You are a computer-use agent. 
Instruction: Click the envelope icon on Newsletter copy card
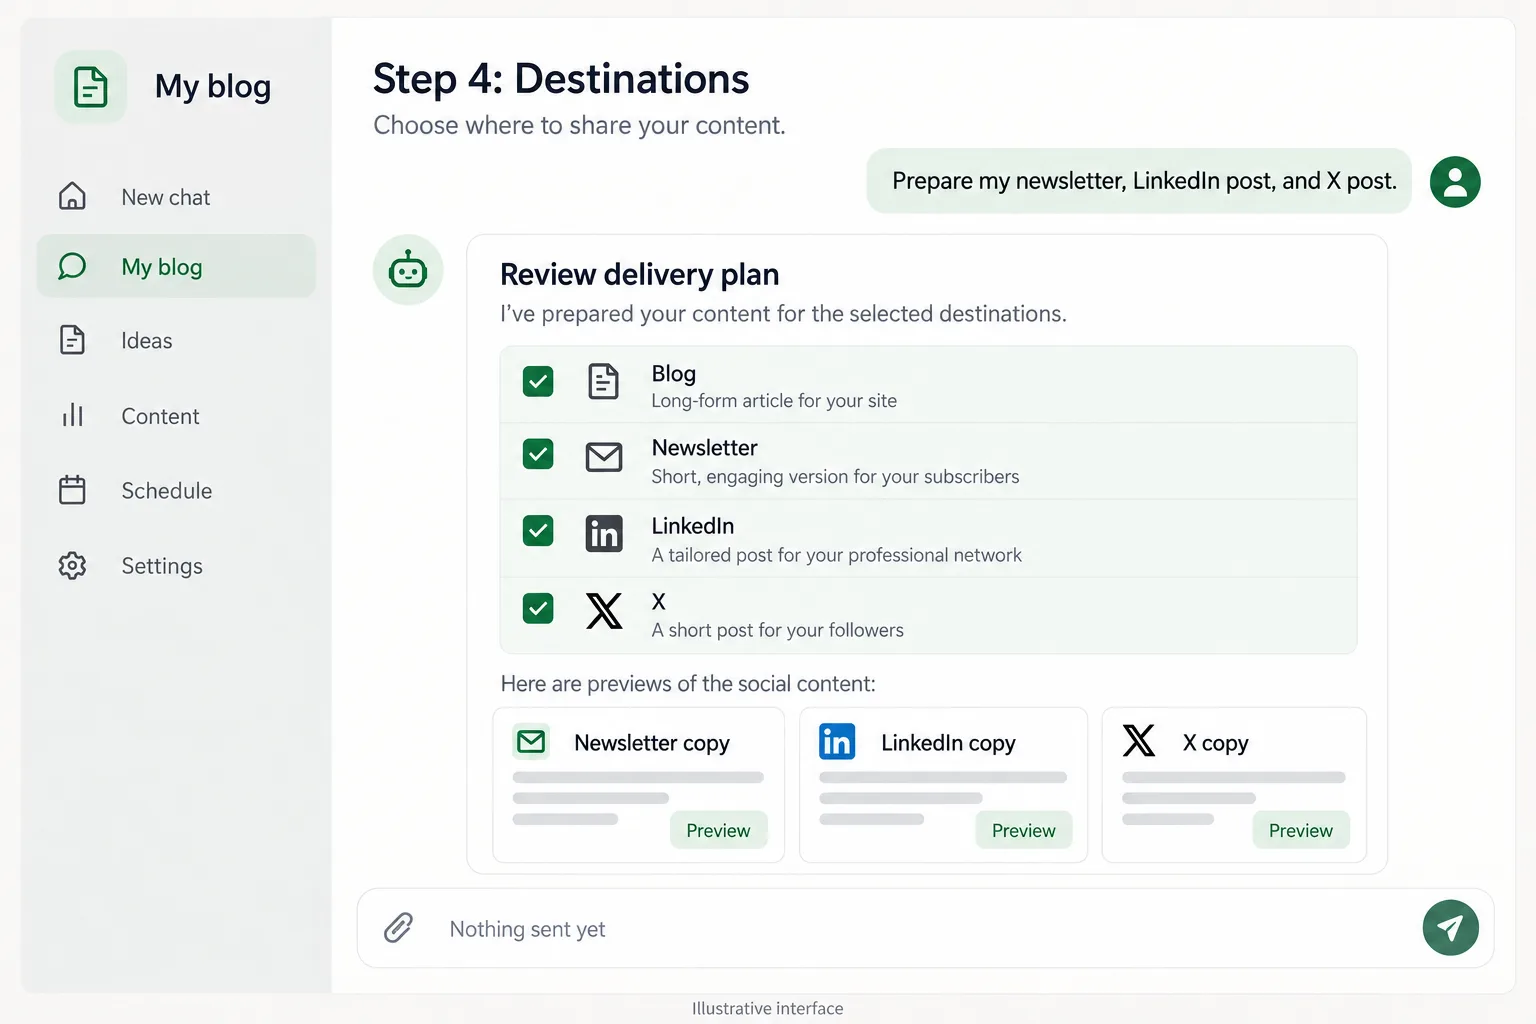[531, 741]
